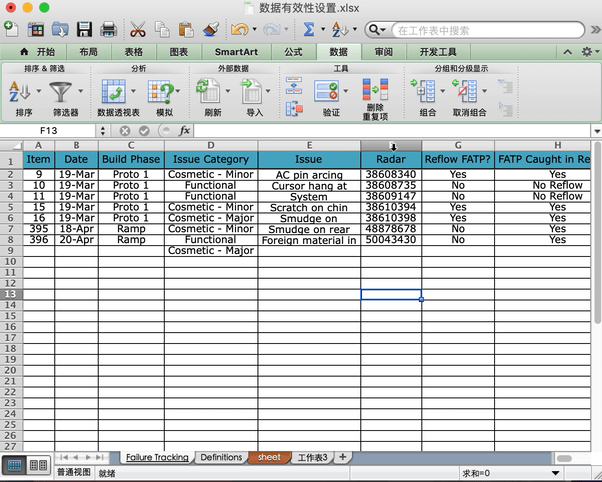602x482 pixels.
Task: Select the Radar column header cell
Action: click(x=390, y=160)
